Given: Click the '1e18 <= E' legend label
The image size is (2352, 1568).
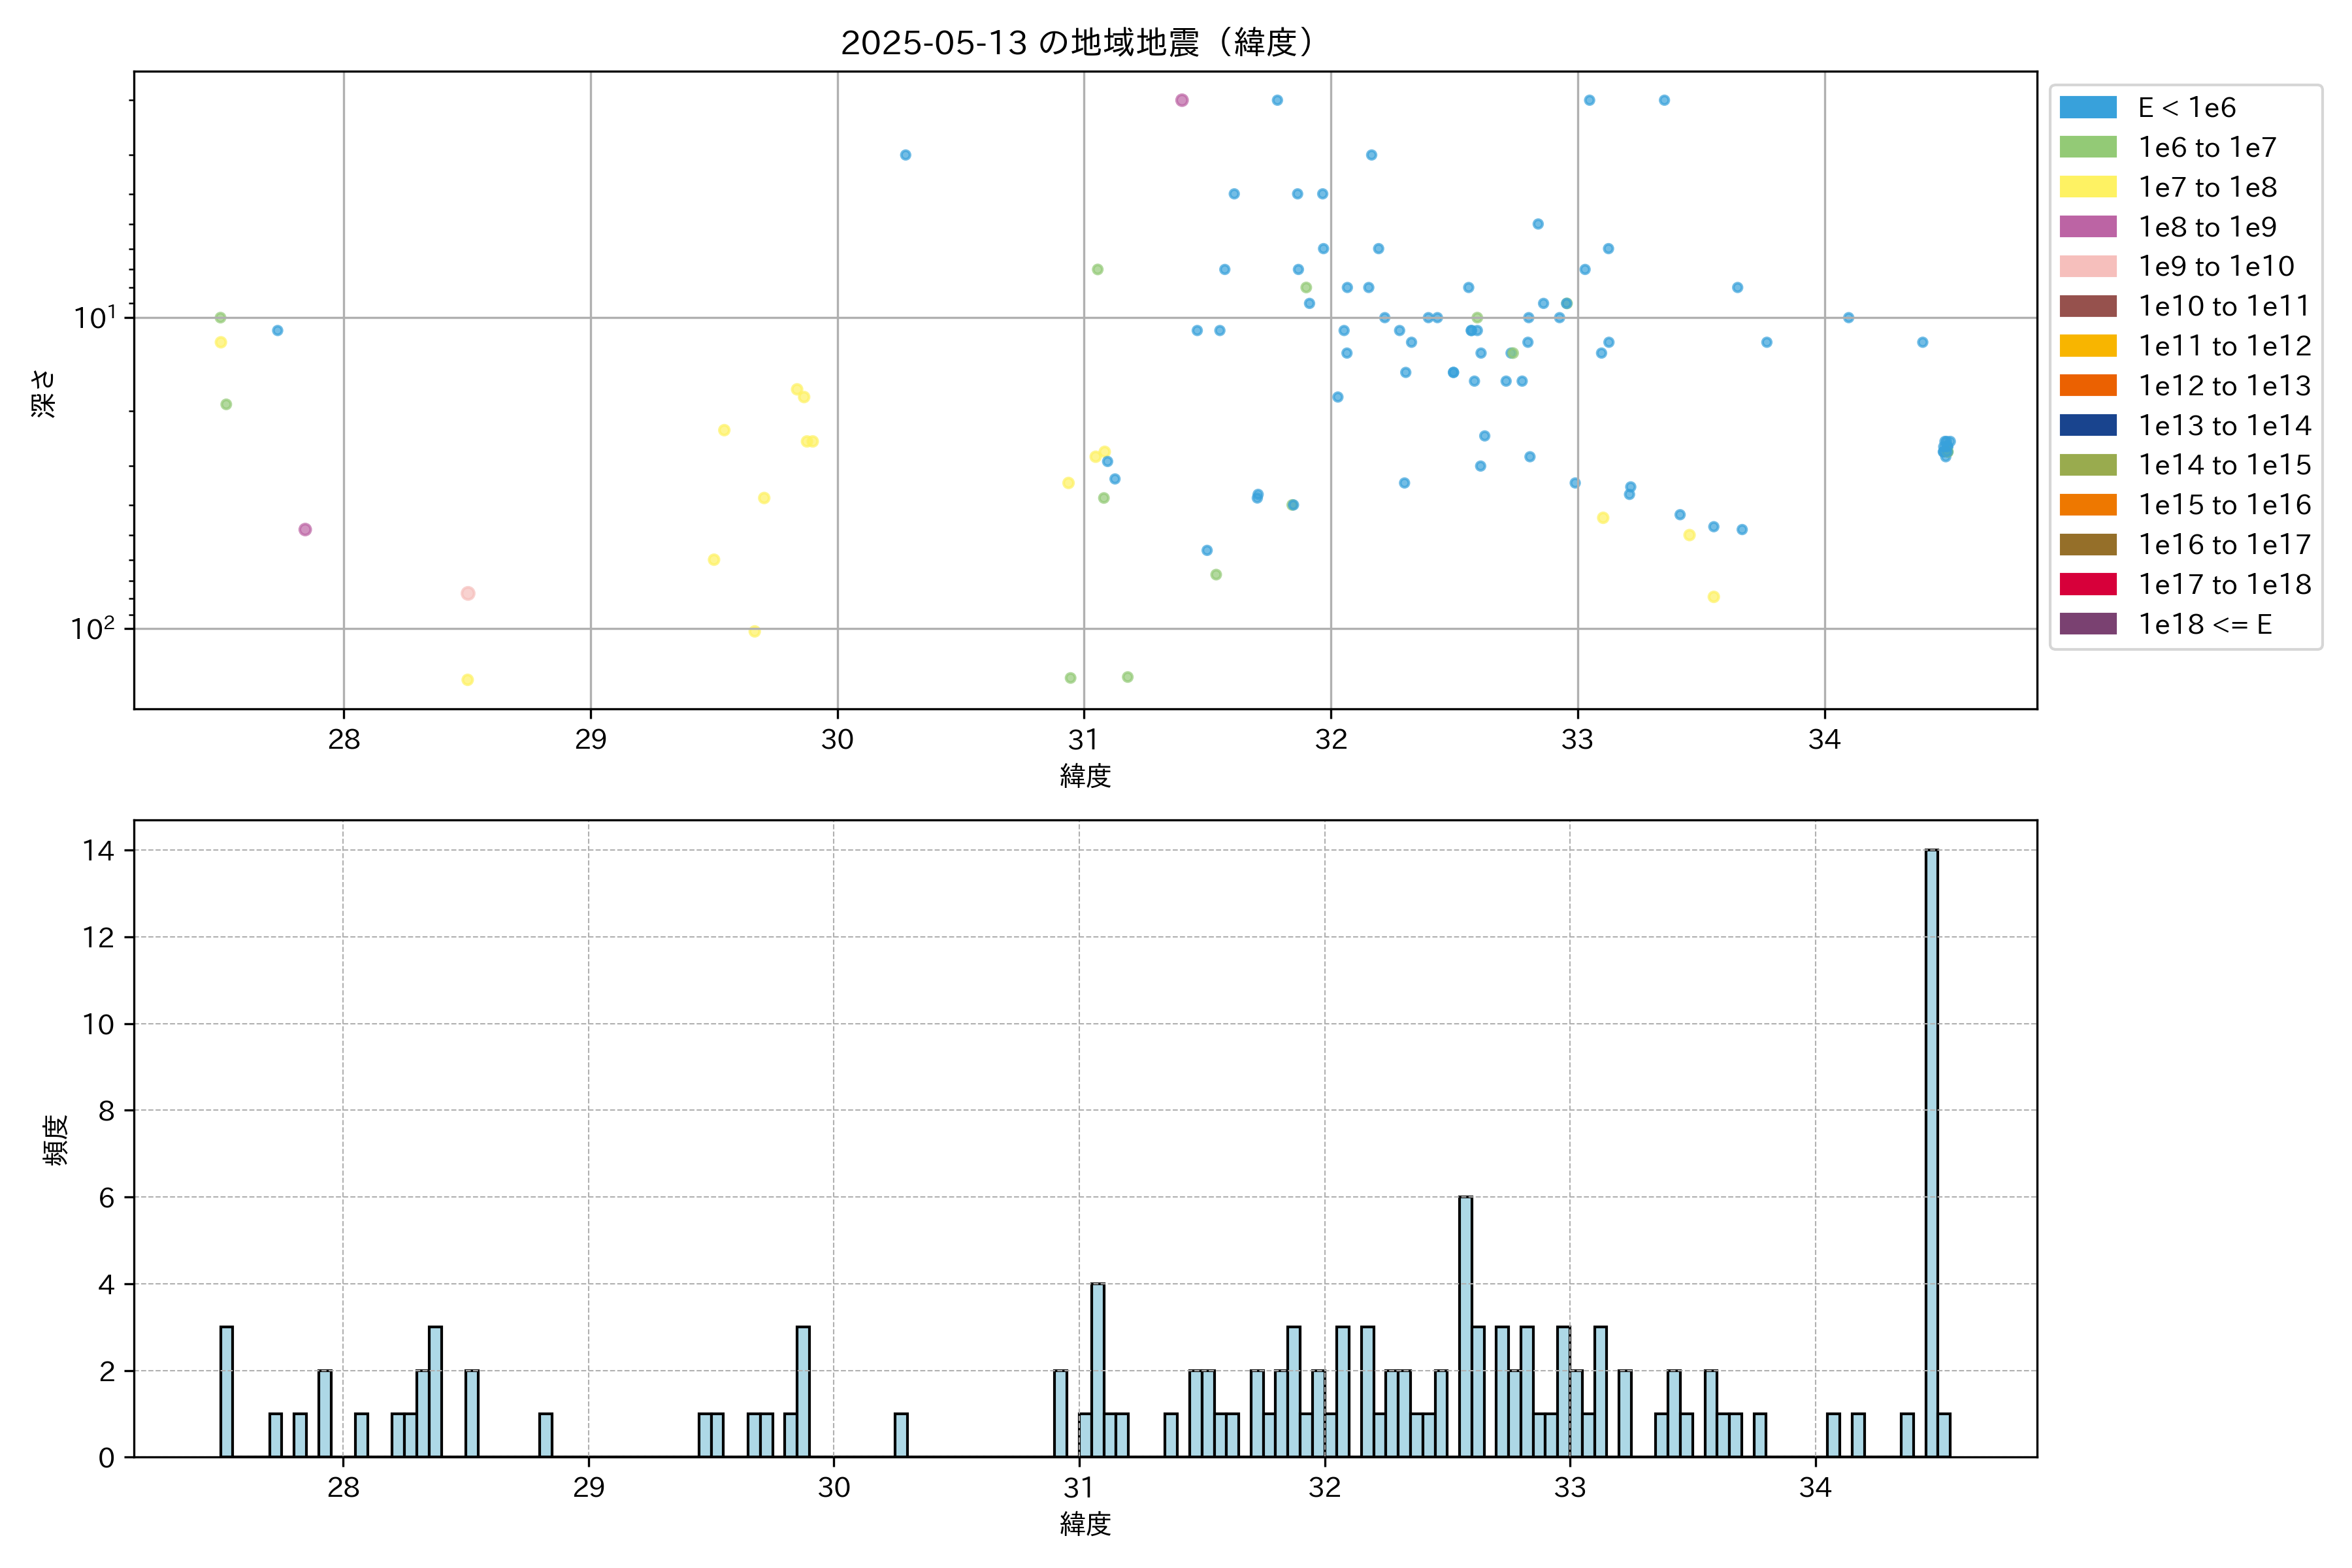Looking at the screenshot, I should tap(2204, 624).
